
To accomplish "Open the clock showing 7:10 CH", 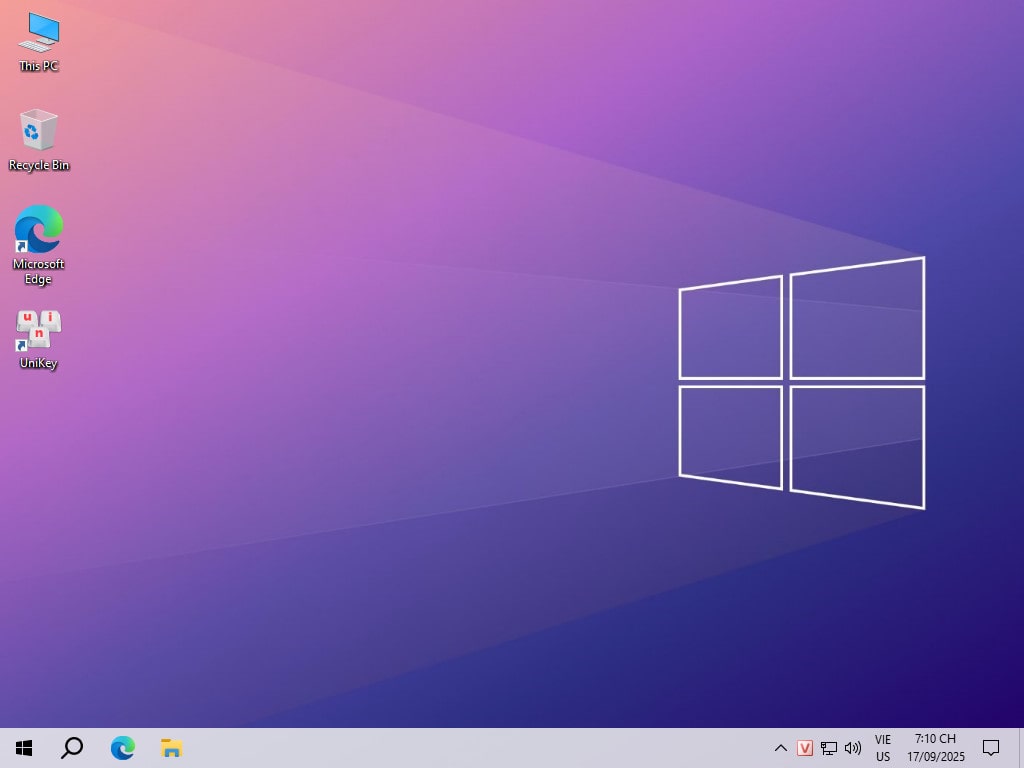I will (x=935, y=748).
